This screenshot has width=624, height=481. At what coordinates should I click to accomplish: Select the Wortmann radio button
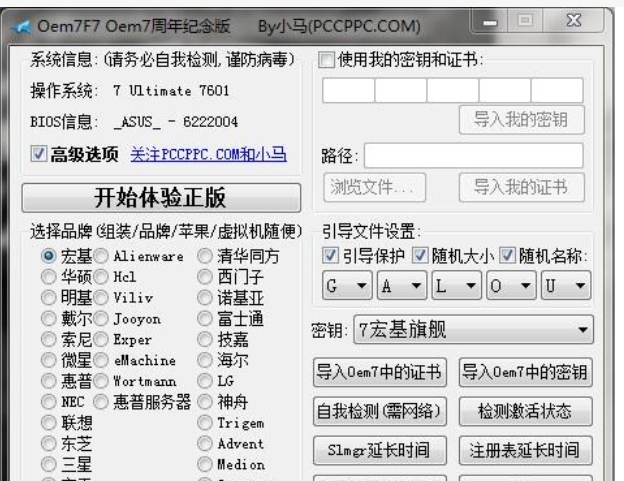click(x=101, y=381)
